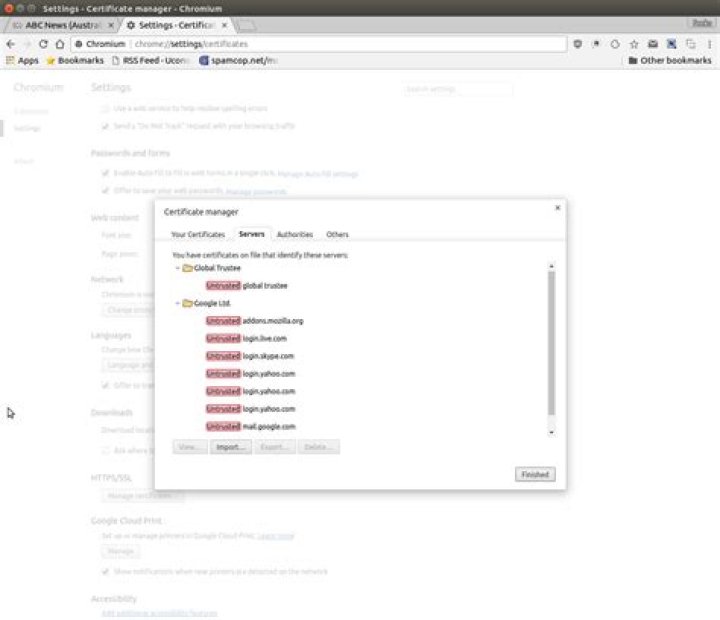Open a new tab with the new-tab button

pyautogui.click(x=247, y=25)
